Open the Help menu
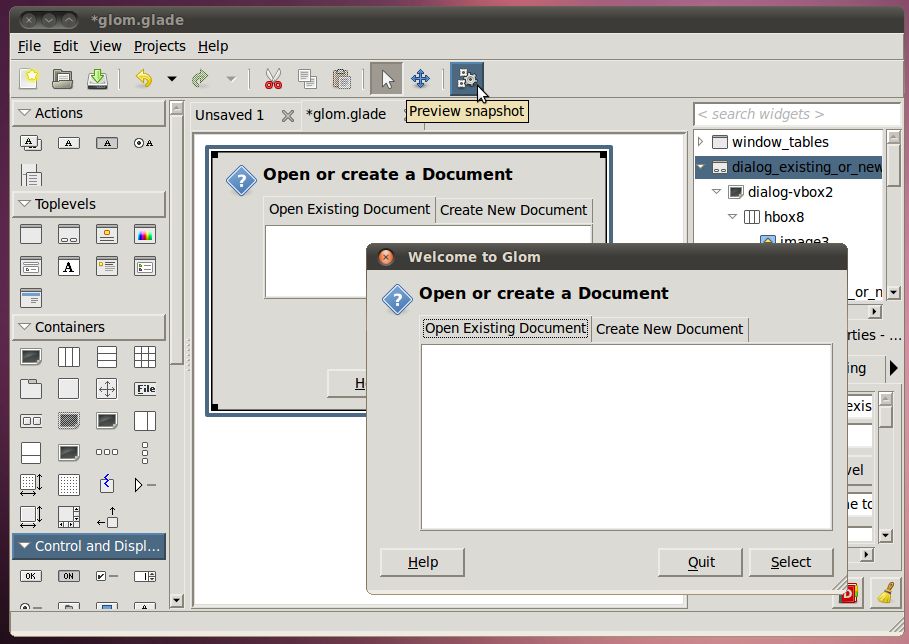 point(213,46)
